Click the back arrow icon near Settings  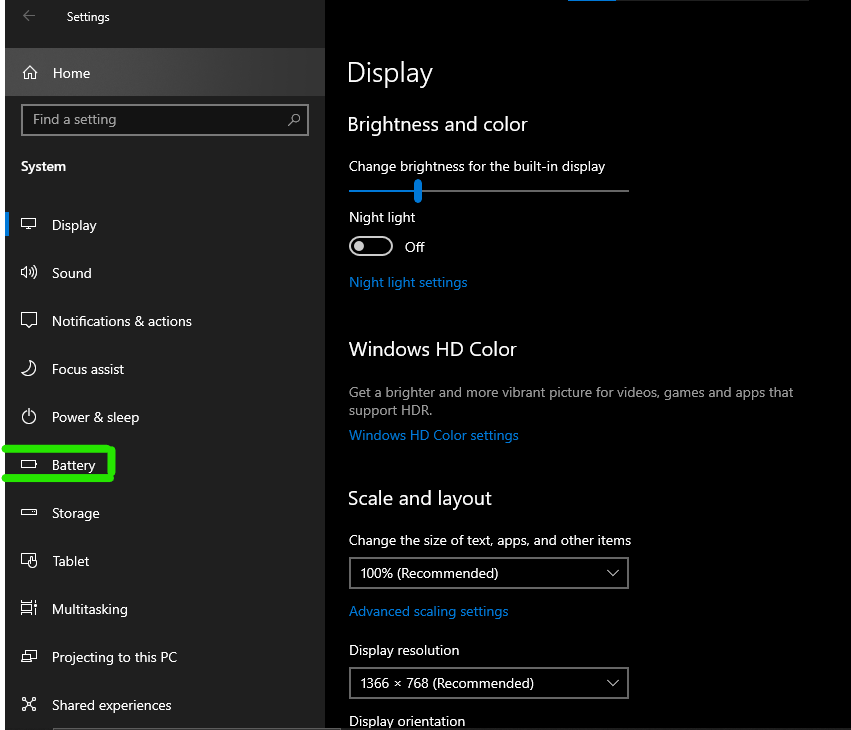point(29,16)
